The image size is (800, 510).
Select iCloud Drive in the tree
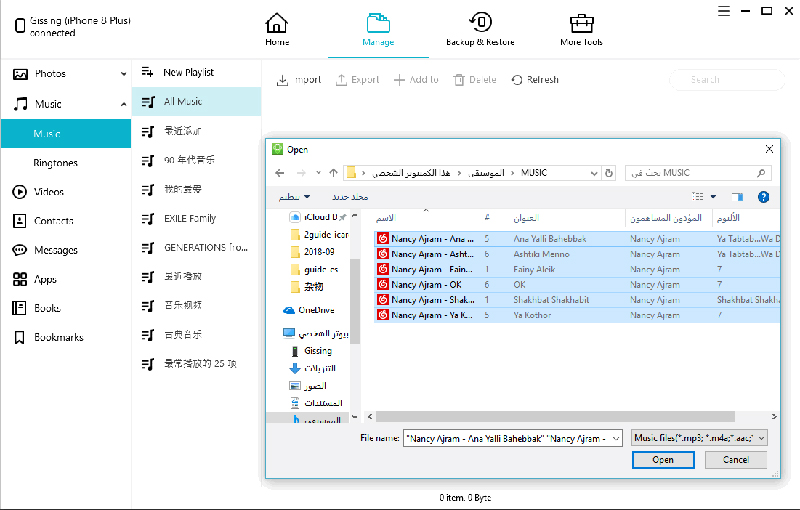coord(318,217)
